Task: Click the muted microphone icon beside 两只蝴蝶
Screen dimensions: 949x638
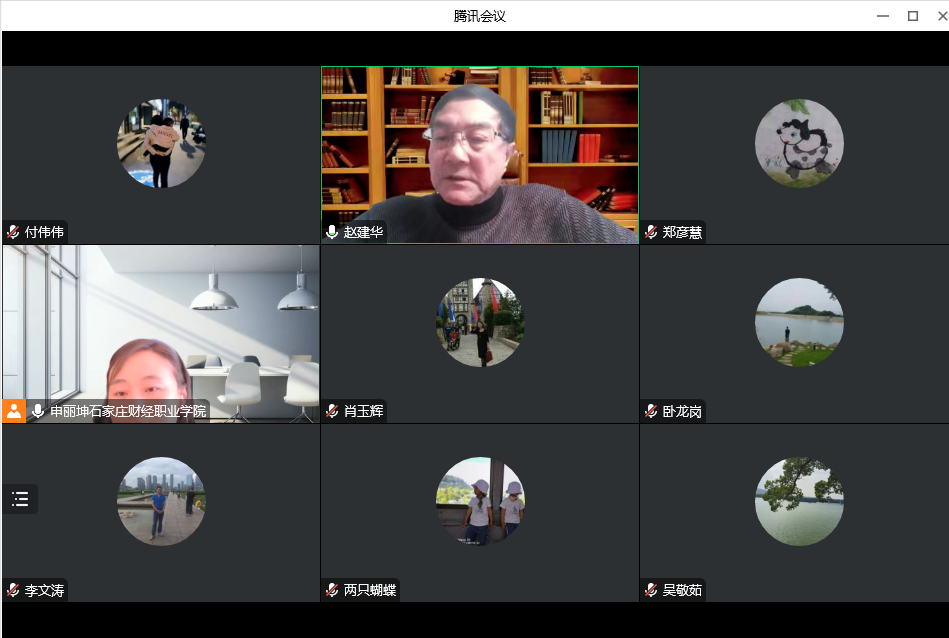Action: pyautogui.click(x=333, y=590)
